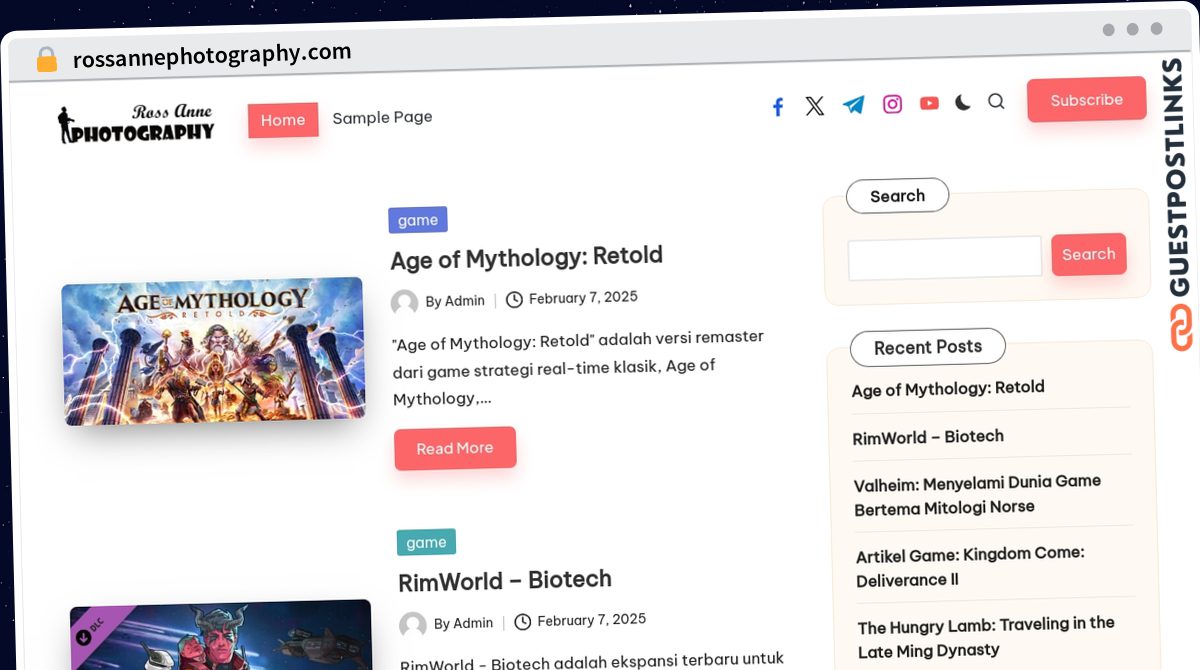Open the Instagram social icon
The image size is (1200, 670).
click(x=892, y=104)
